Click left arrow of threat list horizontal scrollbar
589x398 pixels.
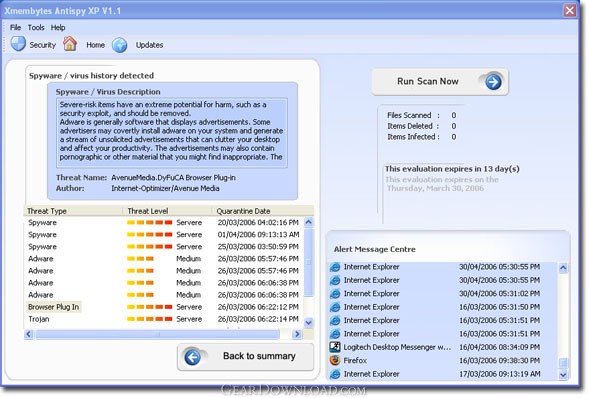pos(29,334)
